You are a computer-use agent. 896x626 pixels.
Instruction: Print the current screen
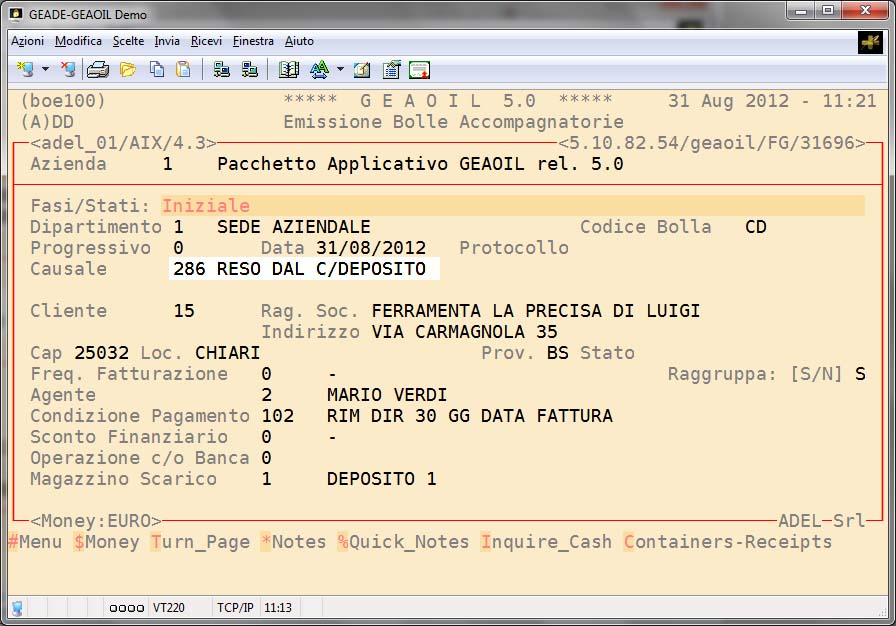click(97, 70)
